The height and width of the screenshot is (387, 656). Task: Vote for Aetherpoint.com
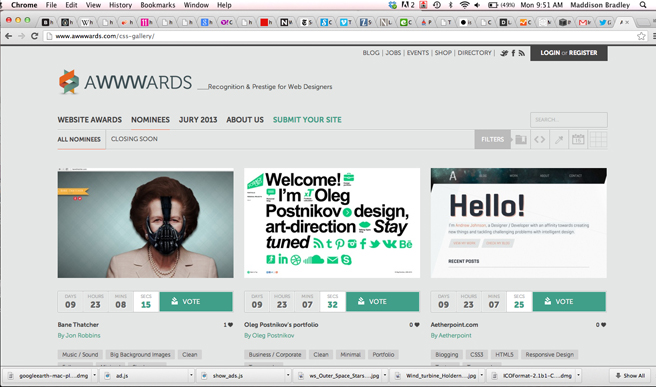(569, 302)
